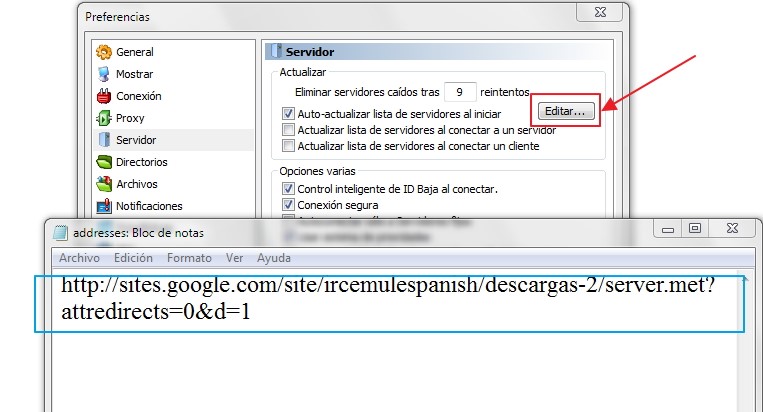This screenshot has height=412, width=763.
Task: Open the Conexión preferences page
Action: pyautogui.click(x=139, y=96)
